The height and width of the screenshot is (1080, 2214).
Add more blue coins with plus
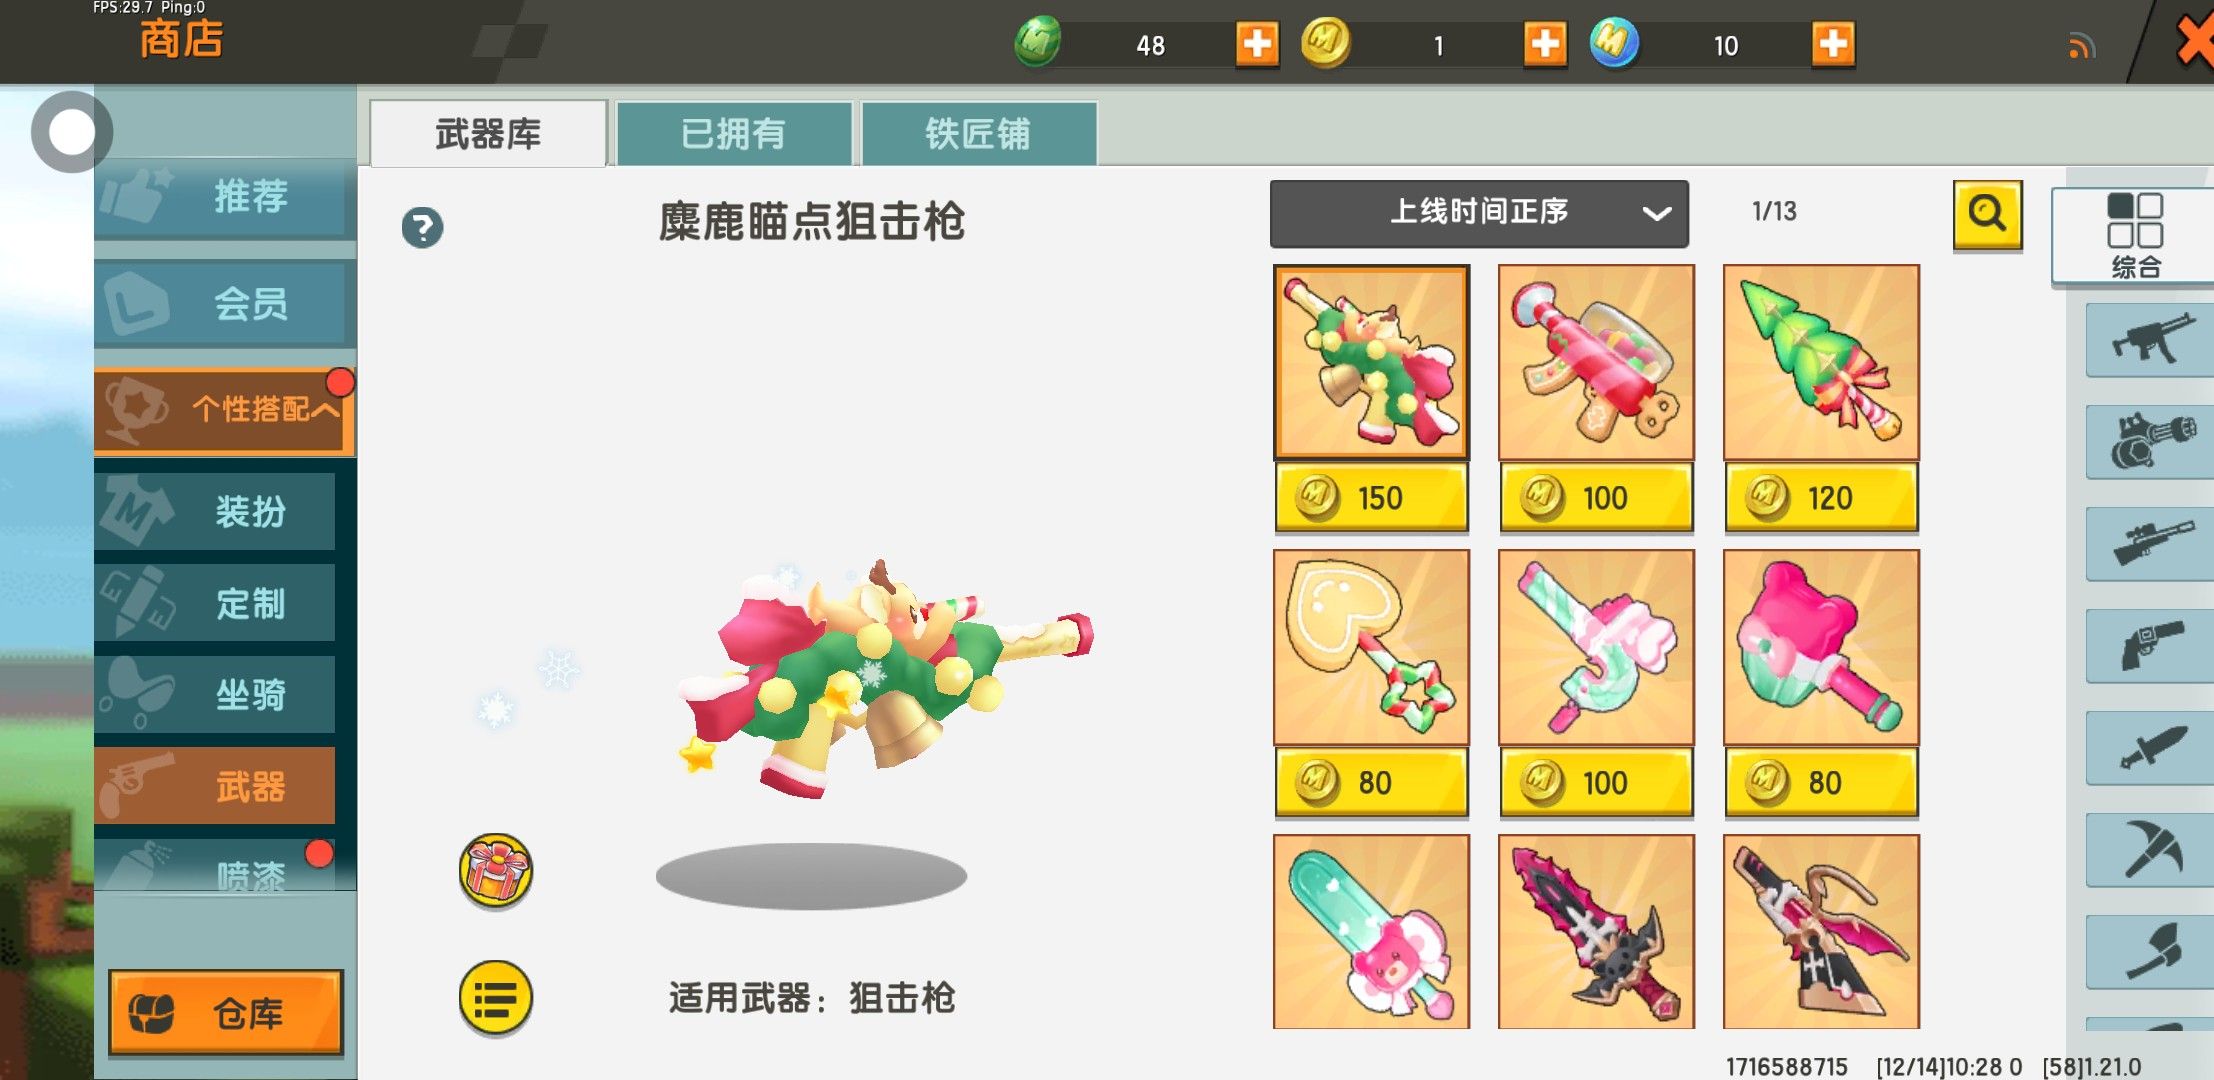[x=1833, y=44]
